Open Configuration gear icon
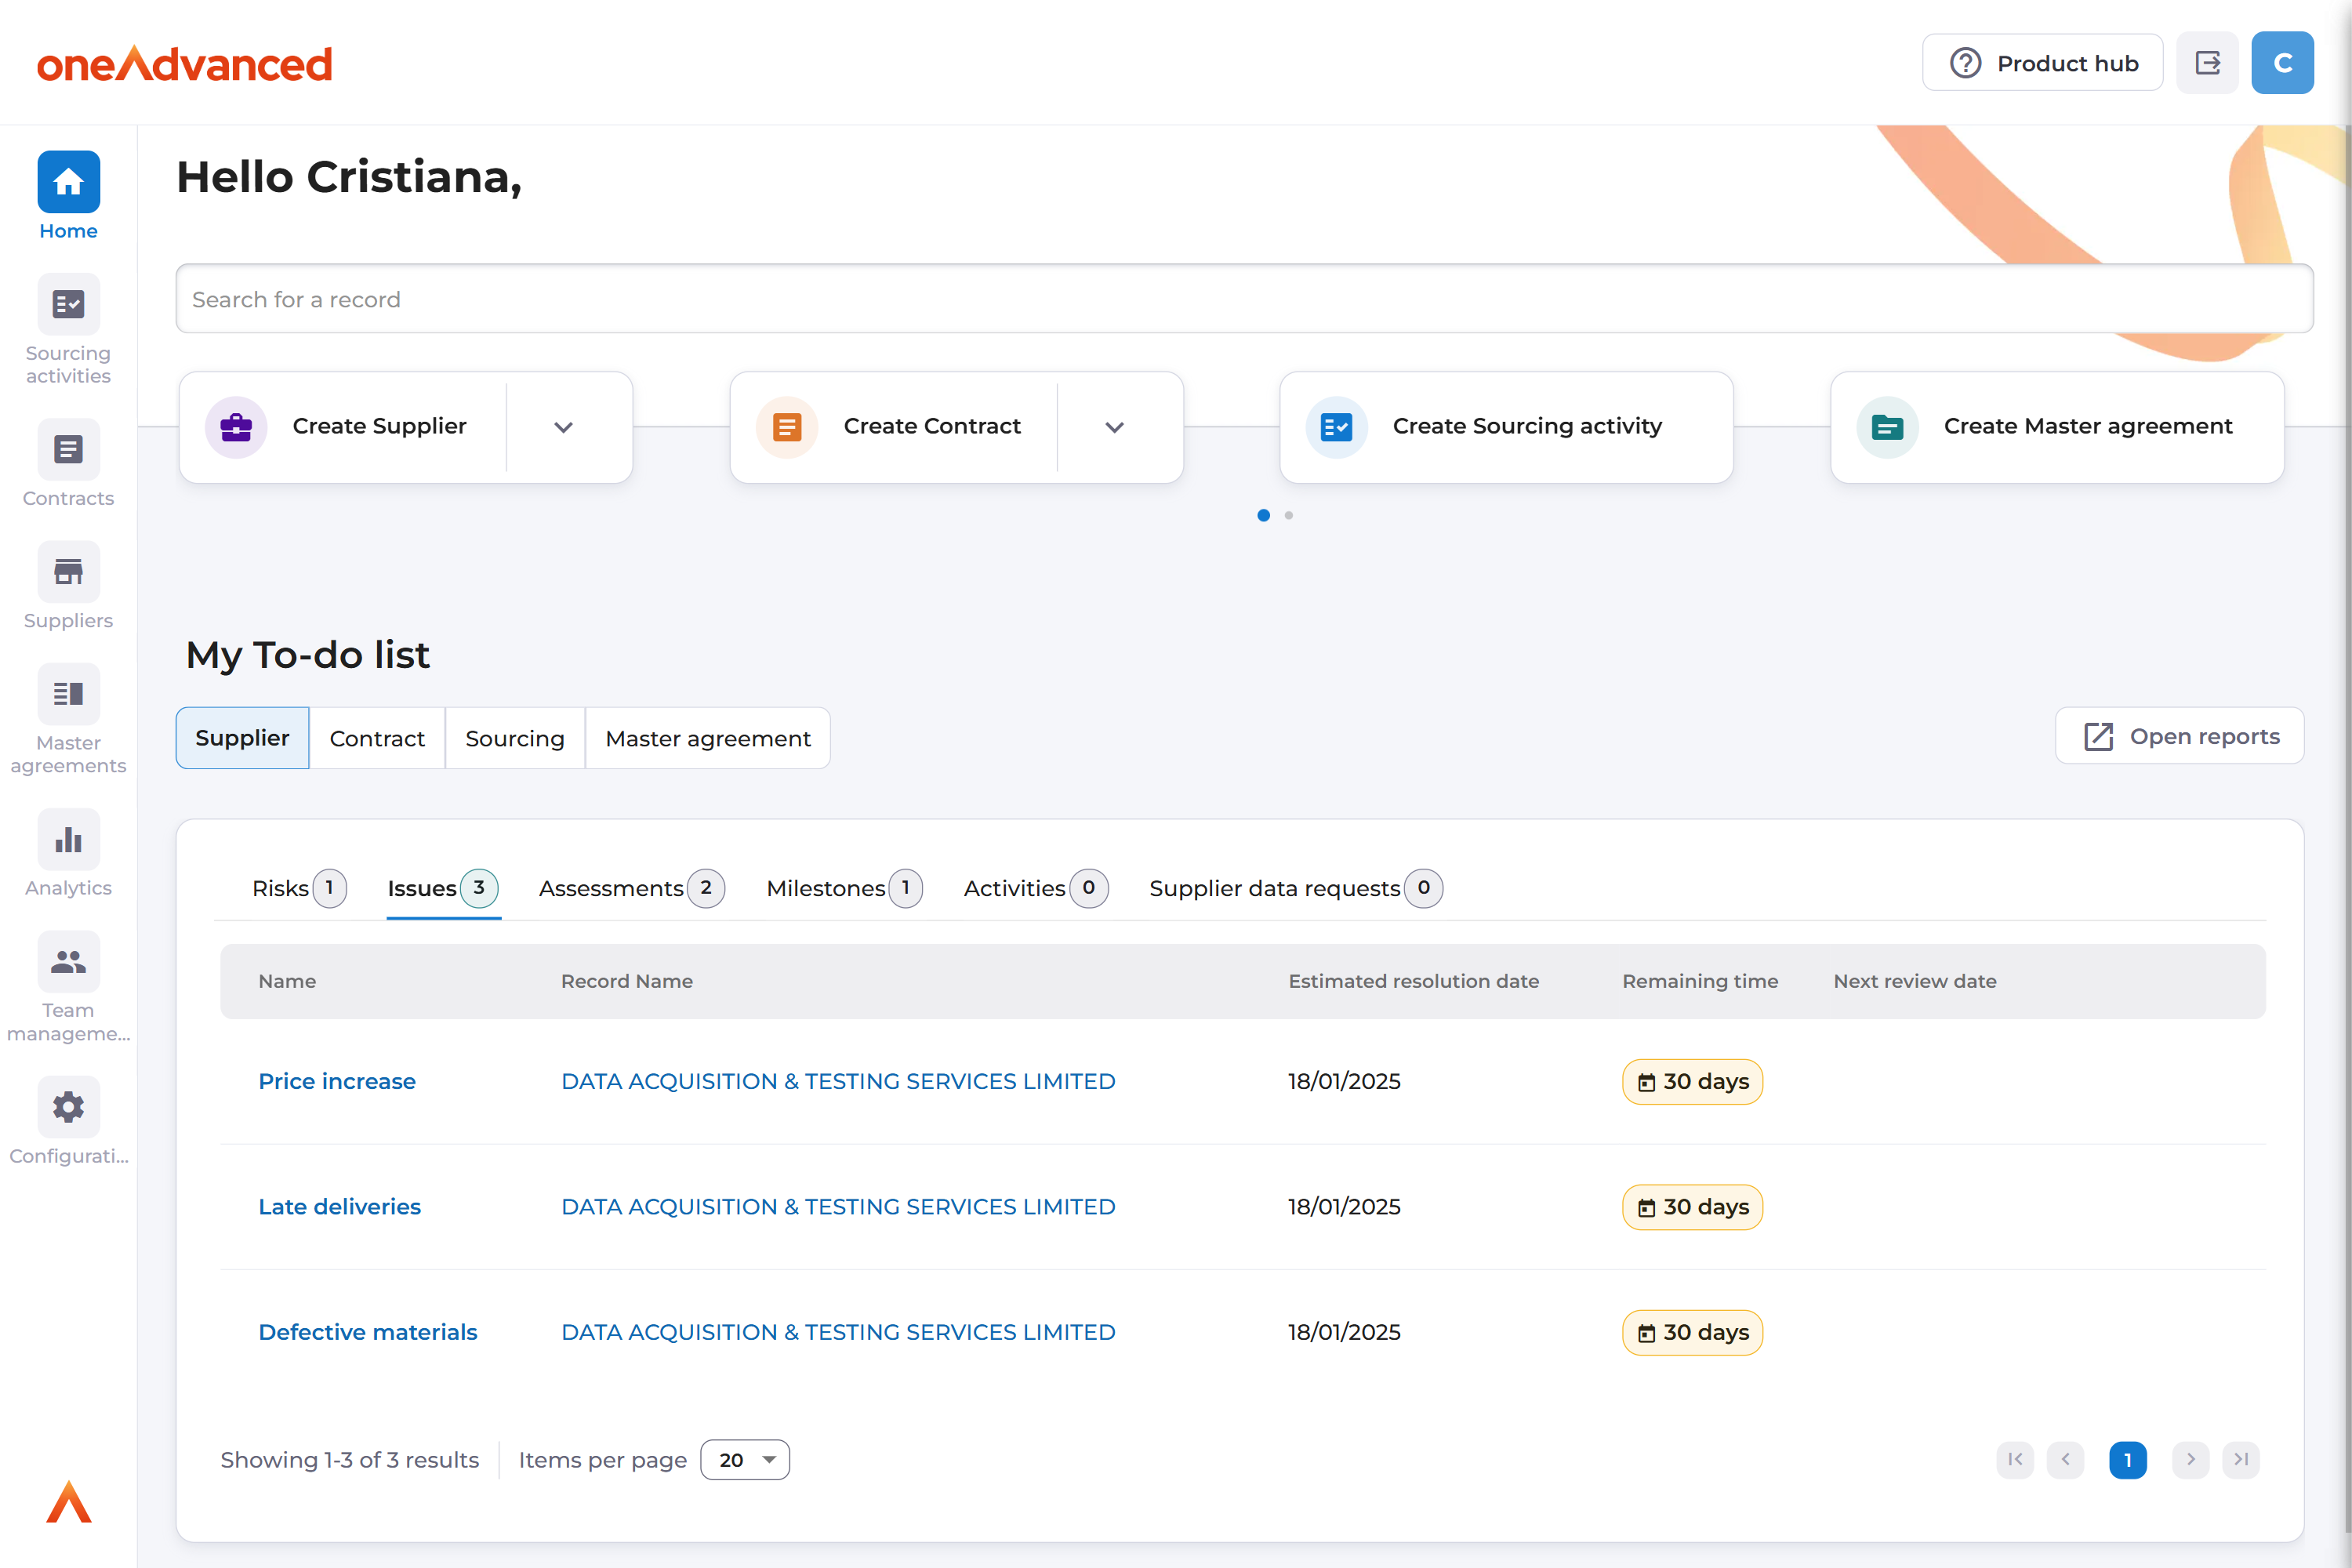 (x=68, y=1107)
